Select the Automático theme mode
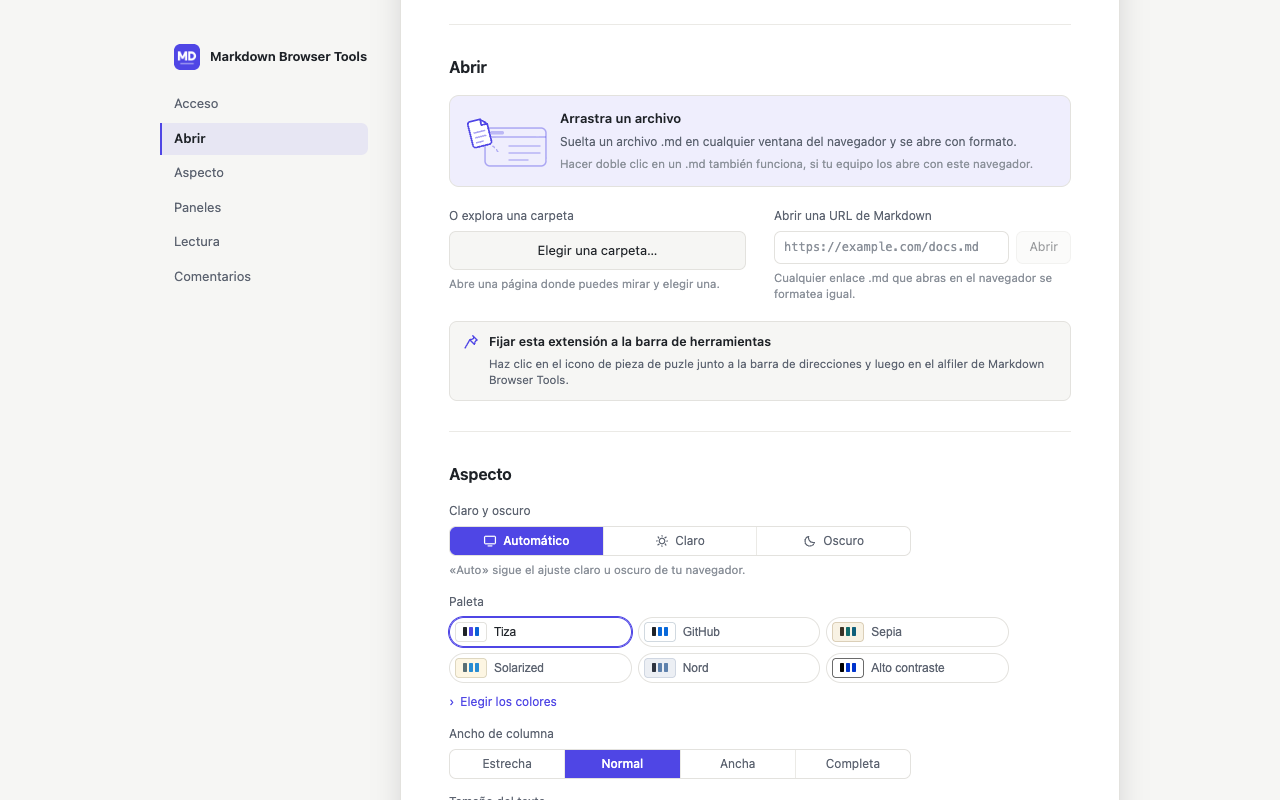This screenshot has width=1280, height=800. pos(527,541)
